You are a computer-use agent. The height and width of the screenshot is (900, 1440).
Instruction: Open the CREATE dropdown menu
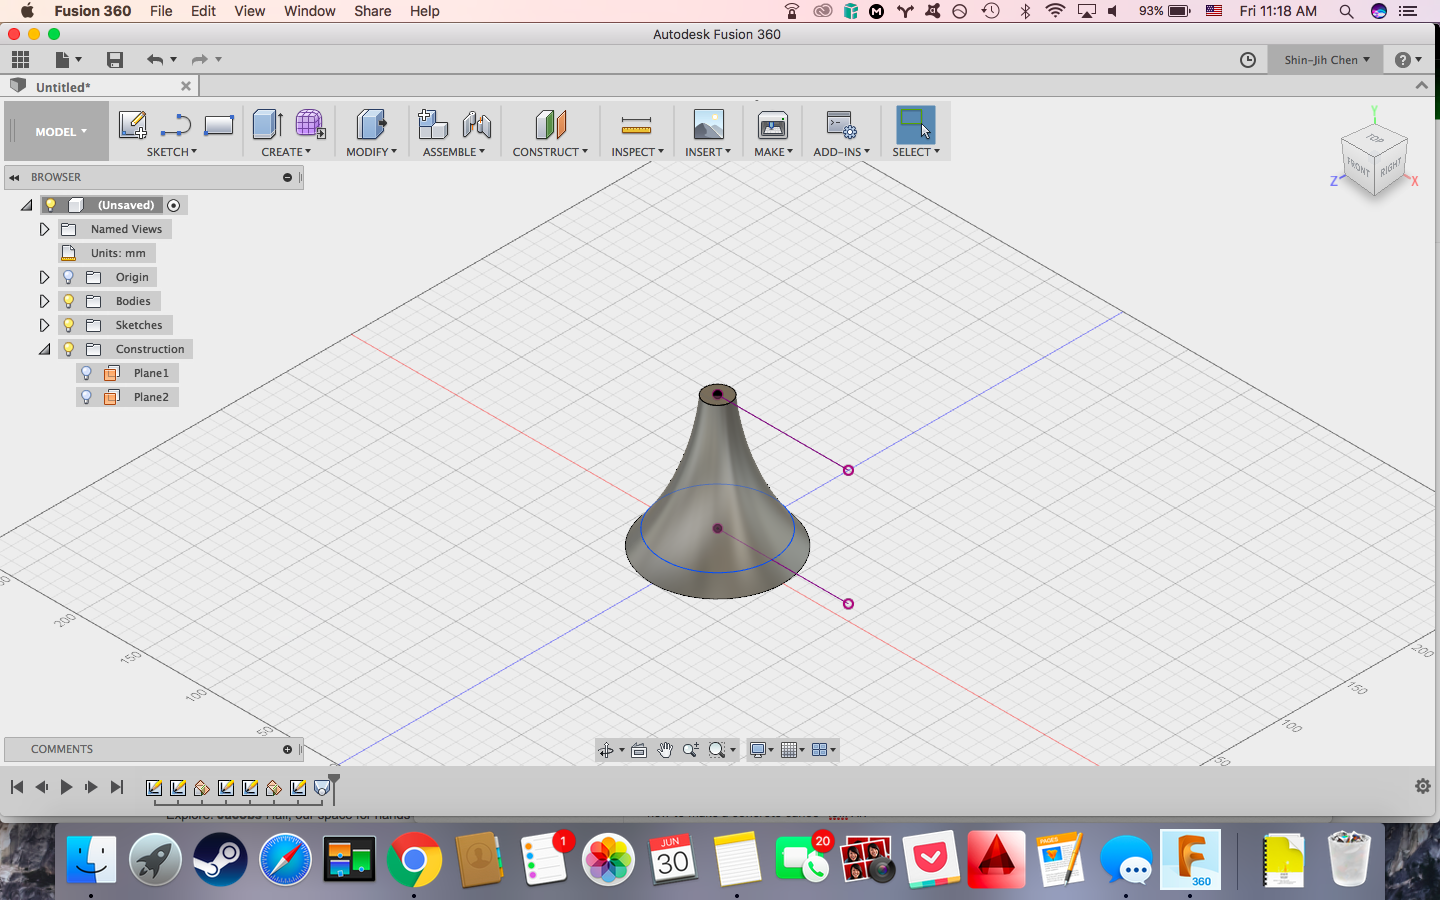click(286, 152)
